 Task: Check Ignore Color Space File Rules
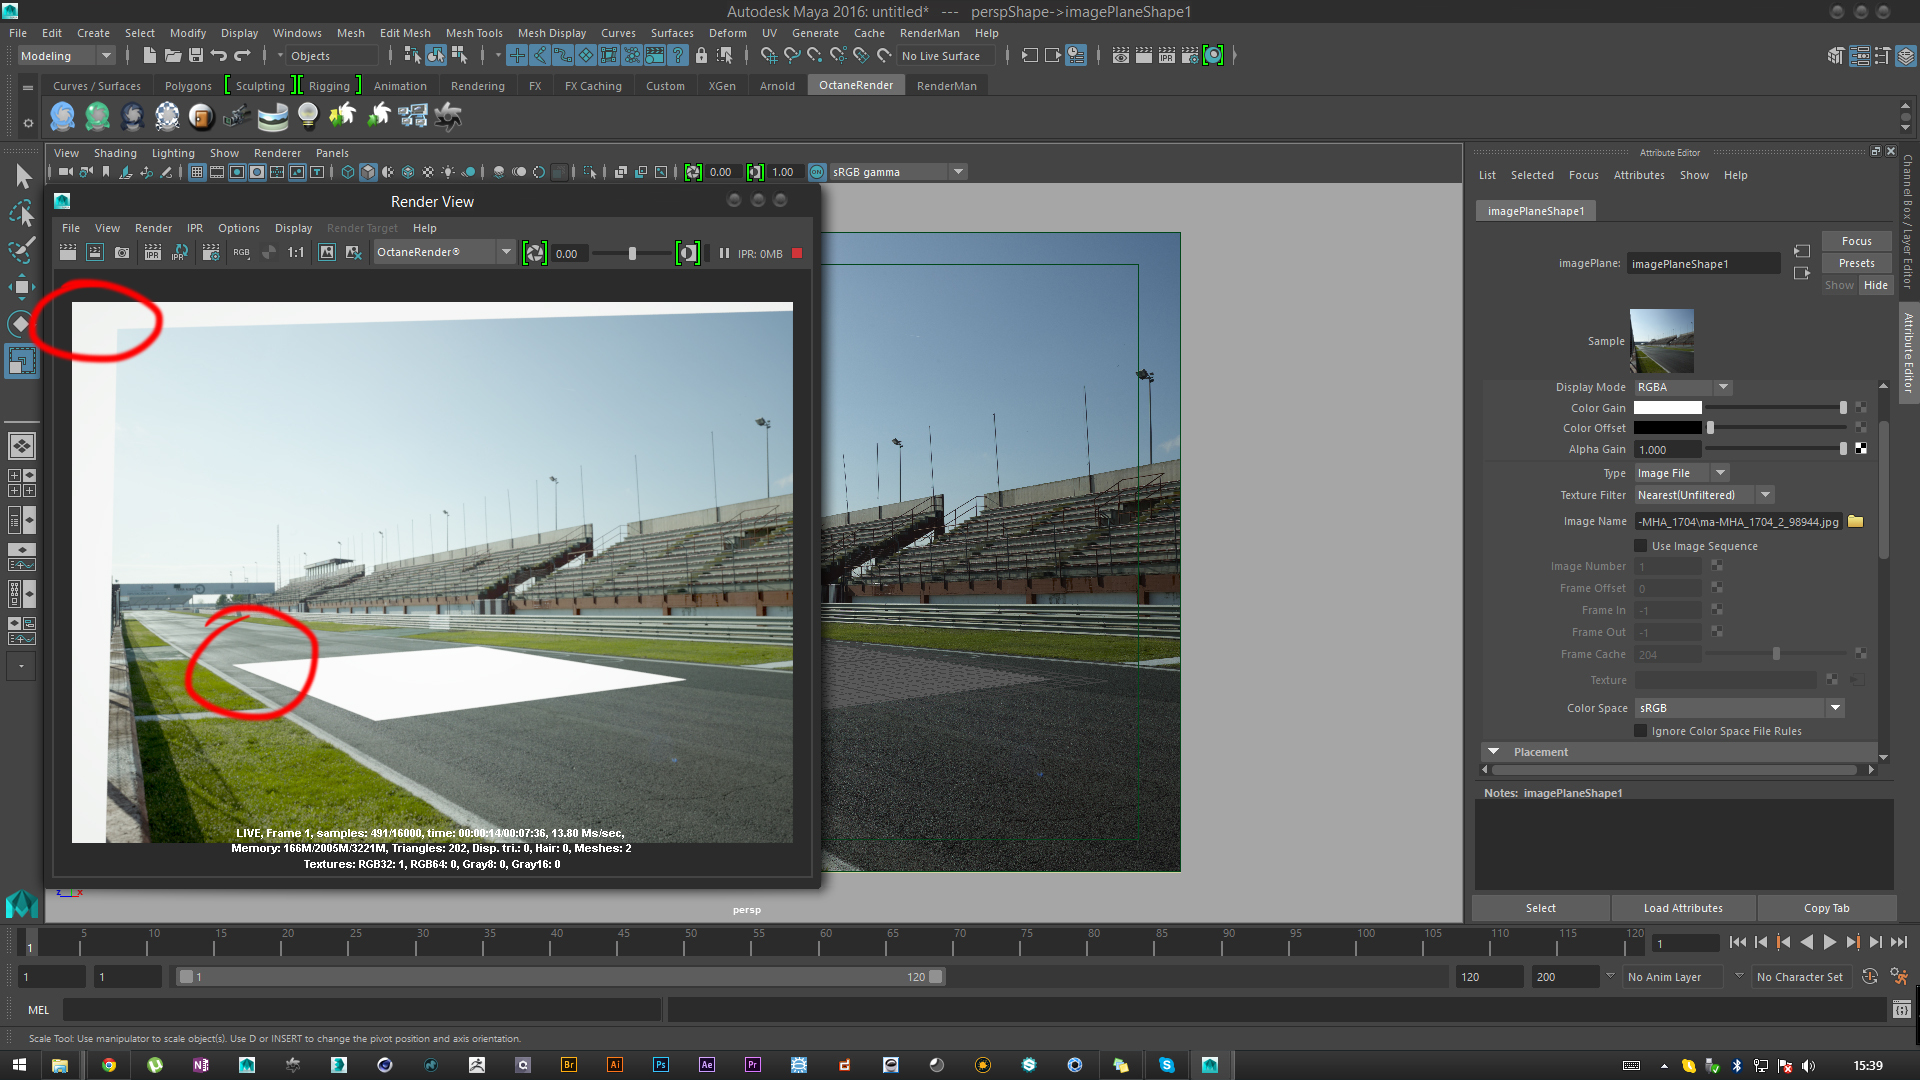1640,731
